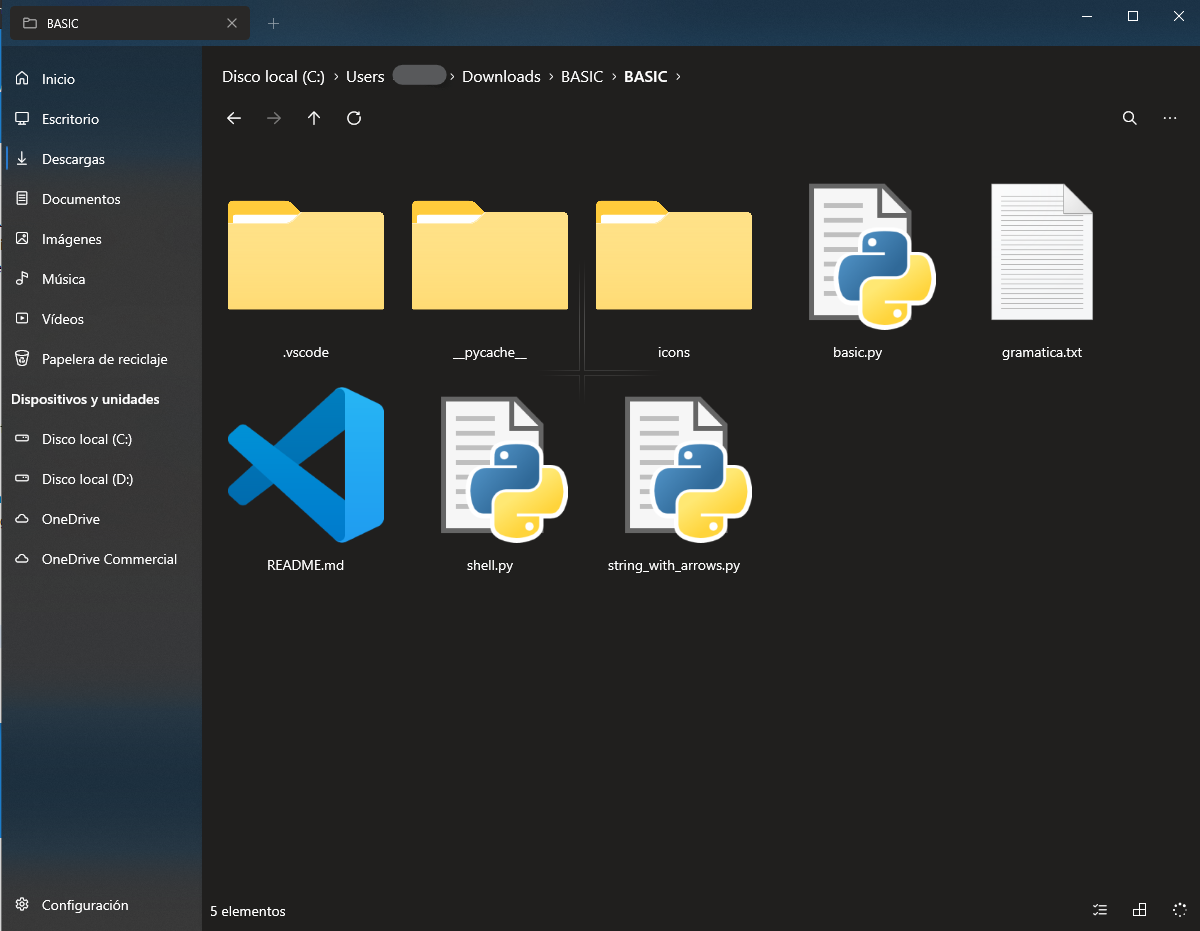1200x931 pixels.
Task: Refresh the current folder
Action: pos(354,118)
